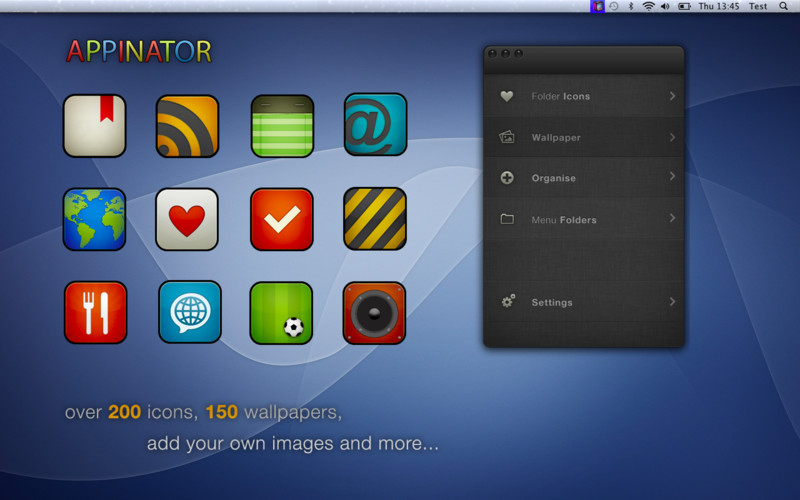
Task: Expand the Menu Folders chevron
Action: (x=672, y=218)
